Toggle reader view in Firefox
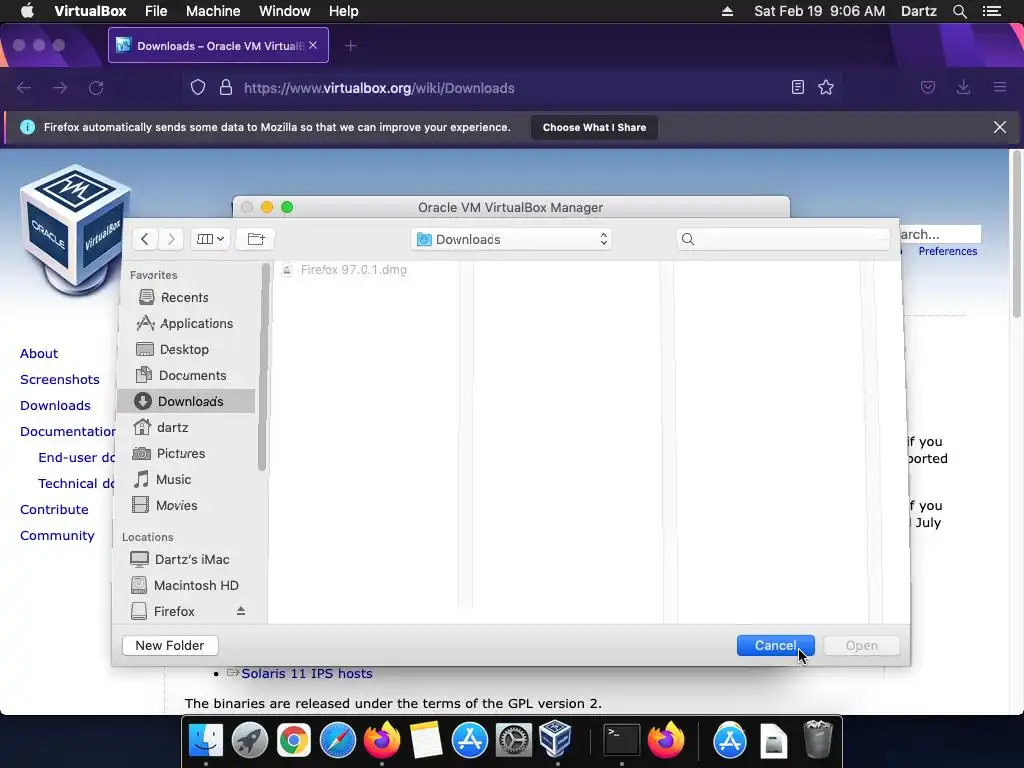This screenshot has width=1024, height=768. point(797,87)
